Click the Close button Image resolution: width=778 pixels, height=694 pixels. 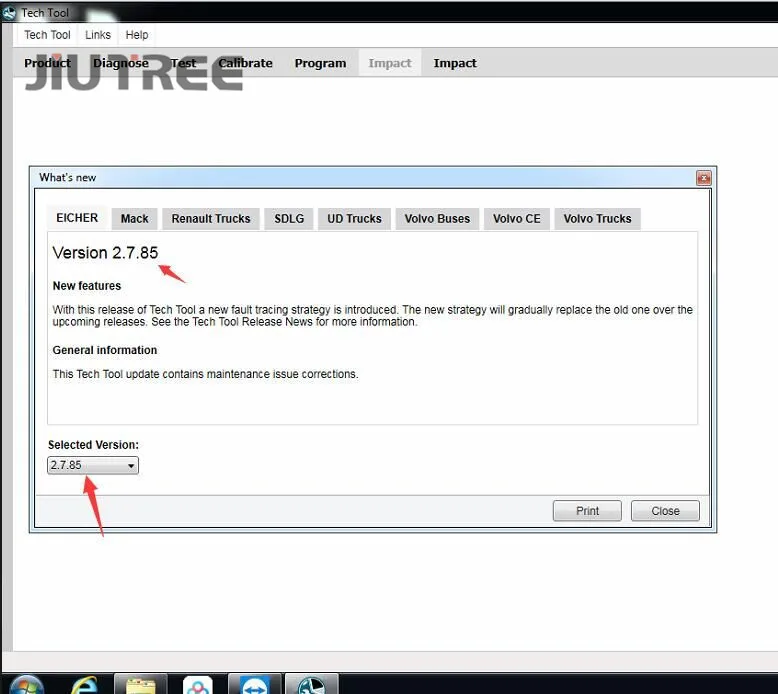pos(665,511)
